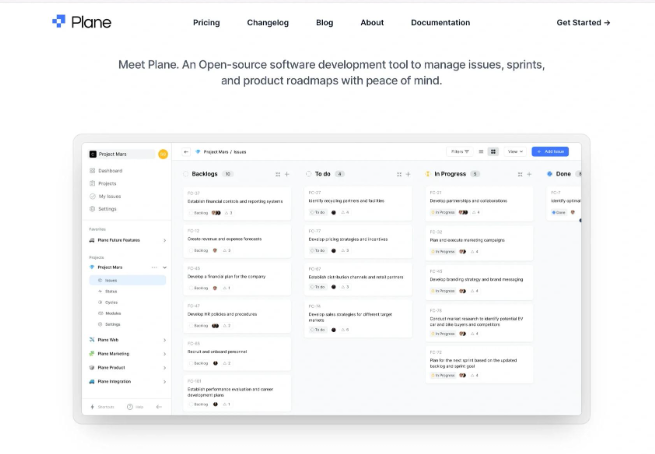Select Status under Project Mars
The height and width of the screenshot is (454, 655).
tap(108, 292)
